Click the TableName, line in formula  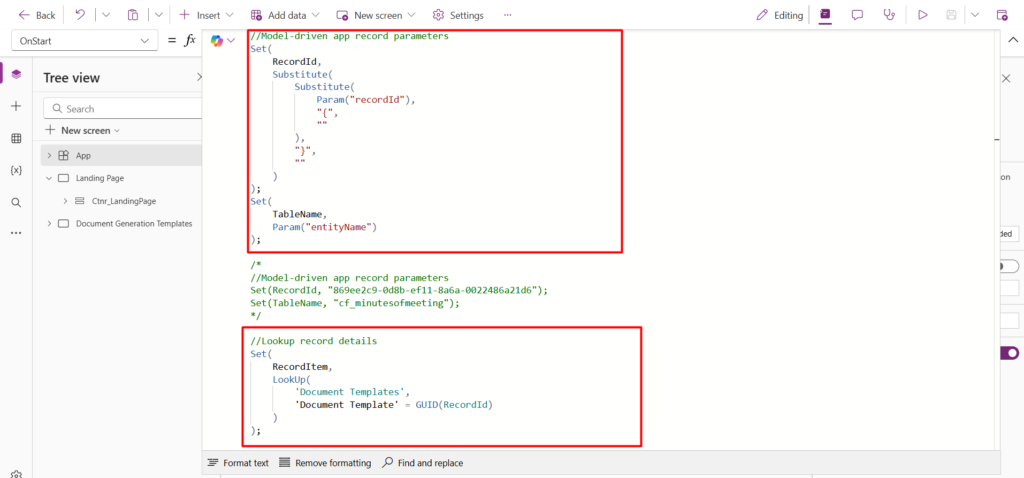click(302, 214)
